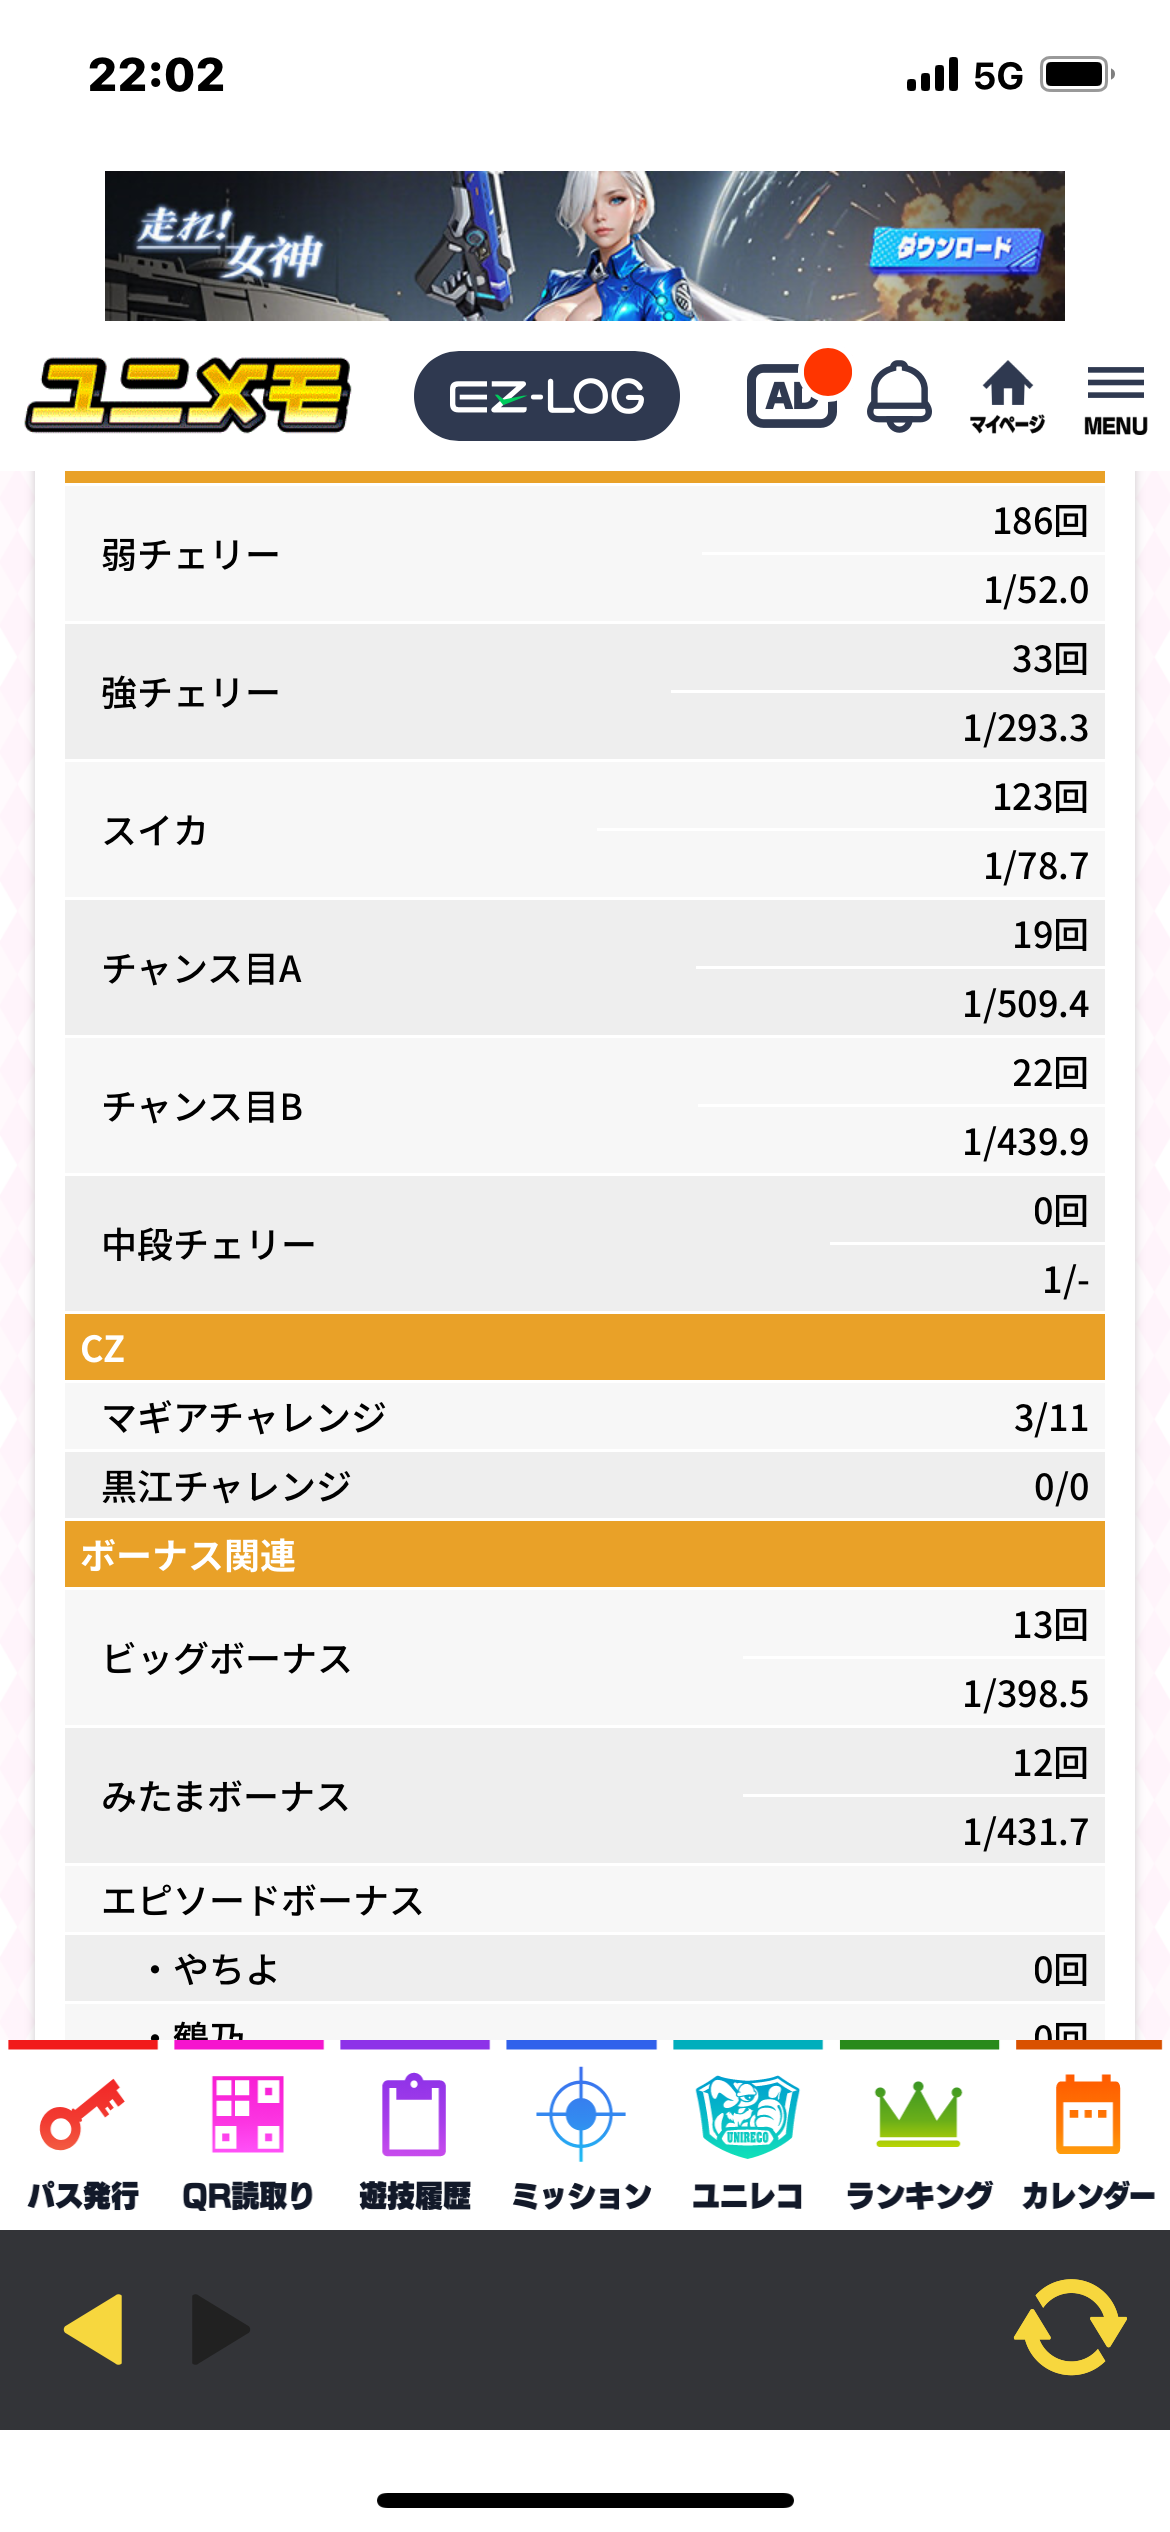Screen dimensions: 1170x2532
Task: Open the カレンダー calendar icon
Action: [1088, 2140]
